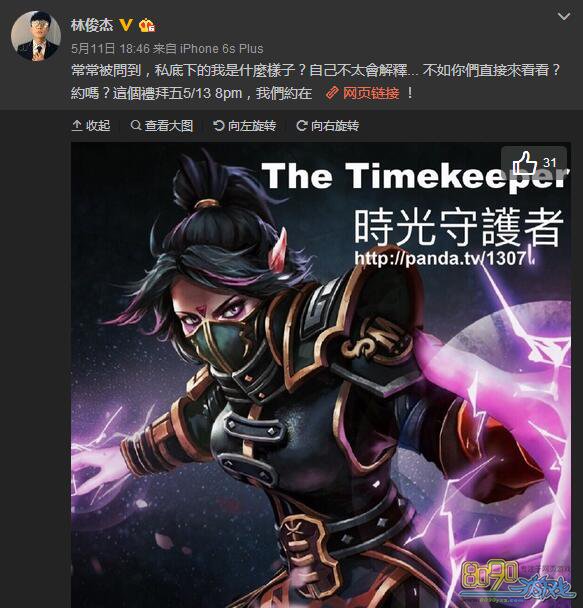Click the clockwise rotate arrow icon
583x608 pixels.
tap(302, 125)
